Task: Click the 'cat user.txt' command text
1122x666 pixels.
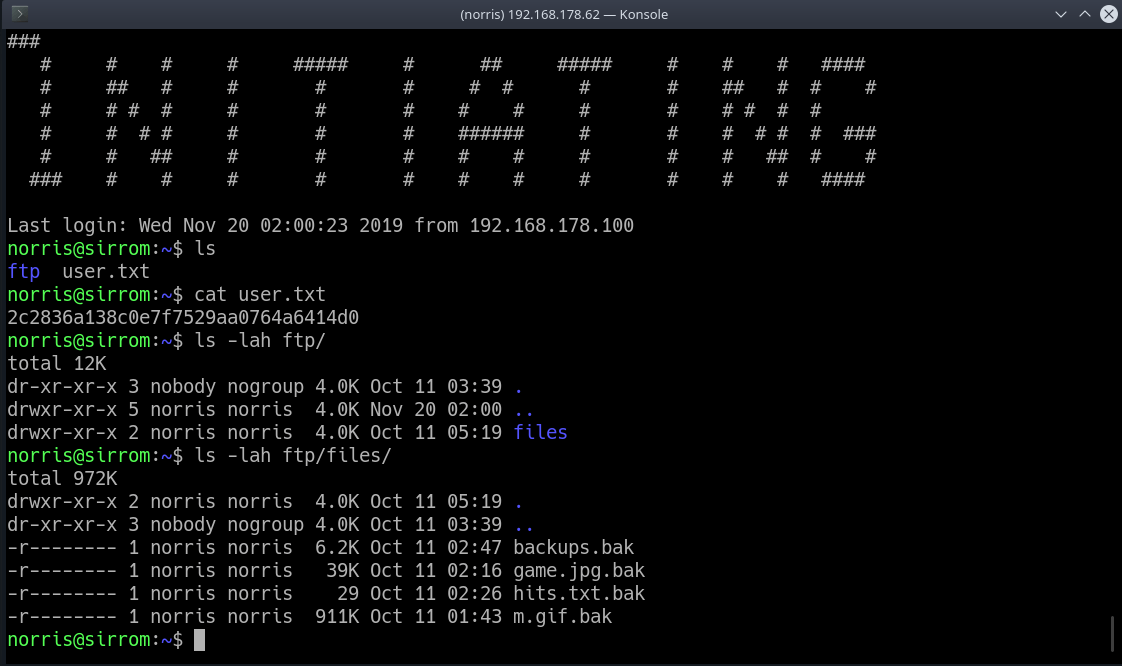Action: pyautogui.click(x=260, y=295)
